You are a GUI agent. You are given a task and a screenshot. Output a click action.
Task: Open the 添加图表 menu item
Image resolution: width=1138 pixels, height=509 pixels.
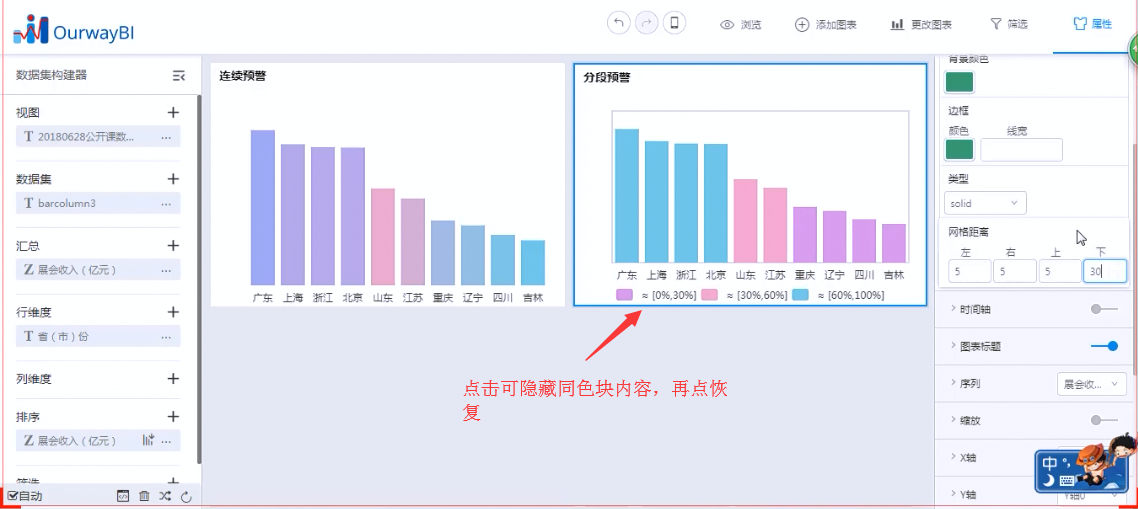tap(826, 25)
